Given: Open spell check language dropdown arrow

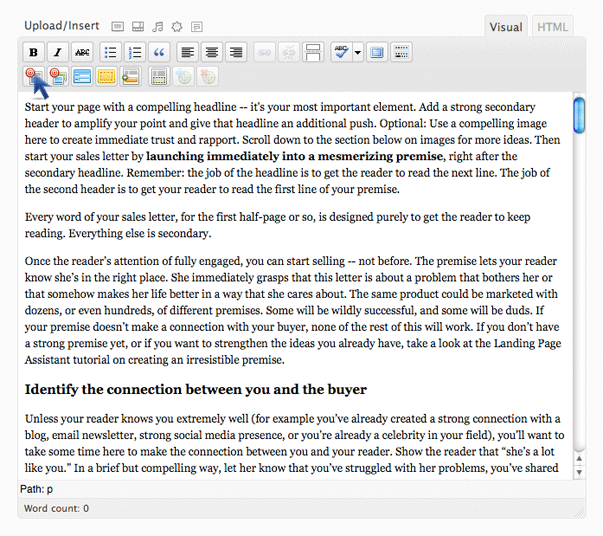Looking at the screenshot, I should click(357, 52).
